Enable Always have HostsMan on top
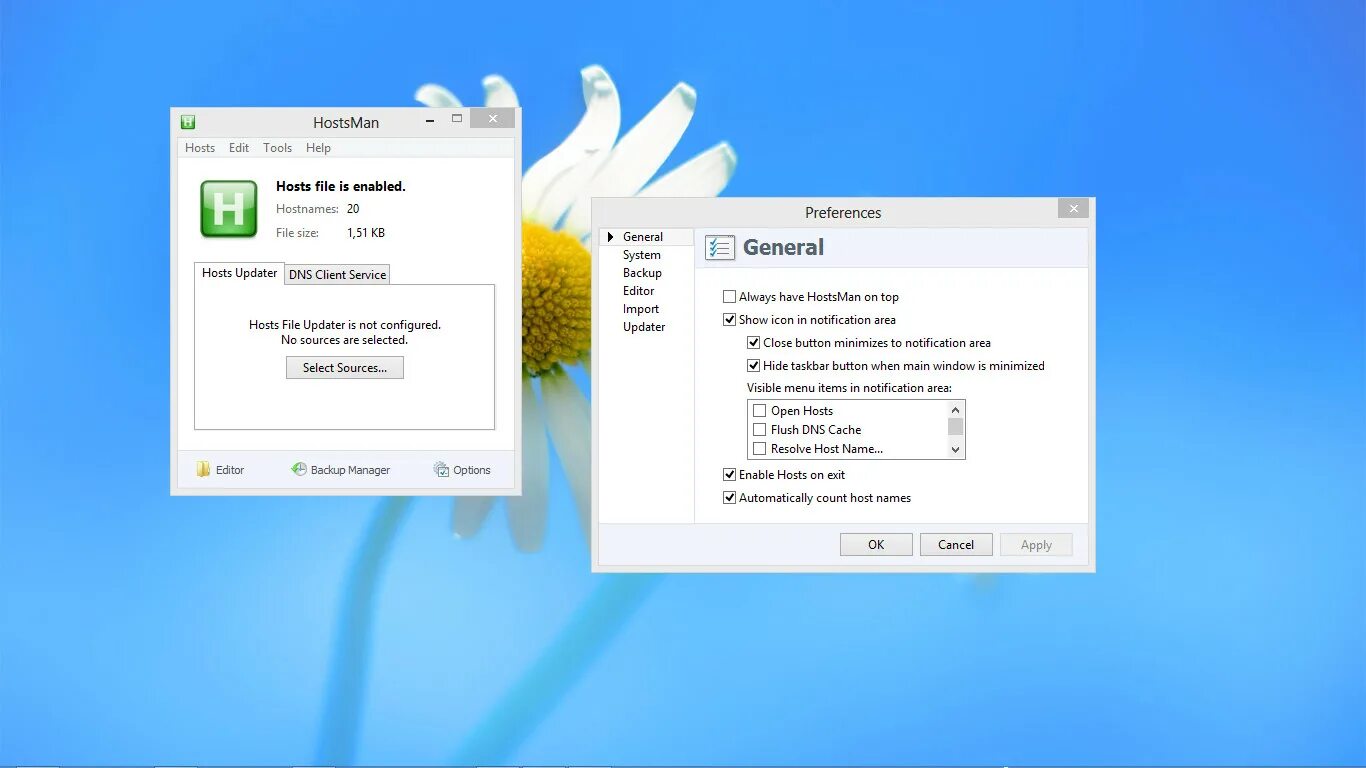Viewport: 1366px width, 768px height. tap(730, 296)
